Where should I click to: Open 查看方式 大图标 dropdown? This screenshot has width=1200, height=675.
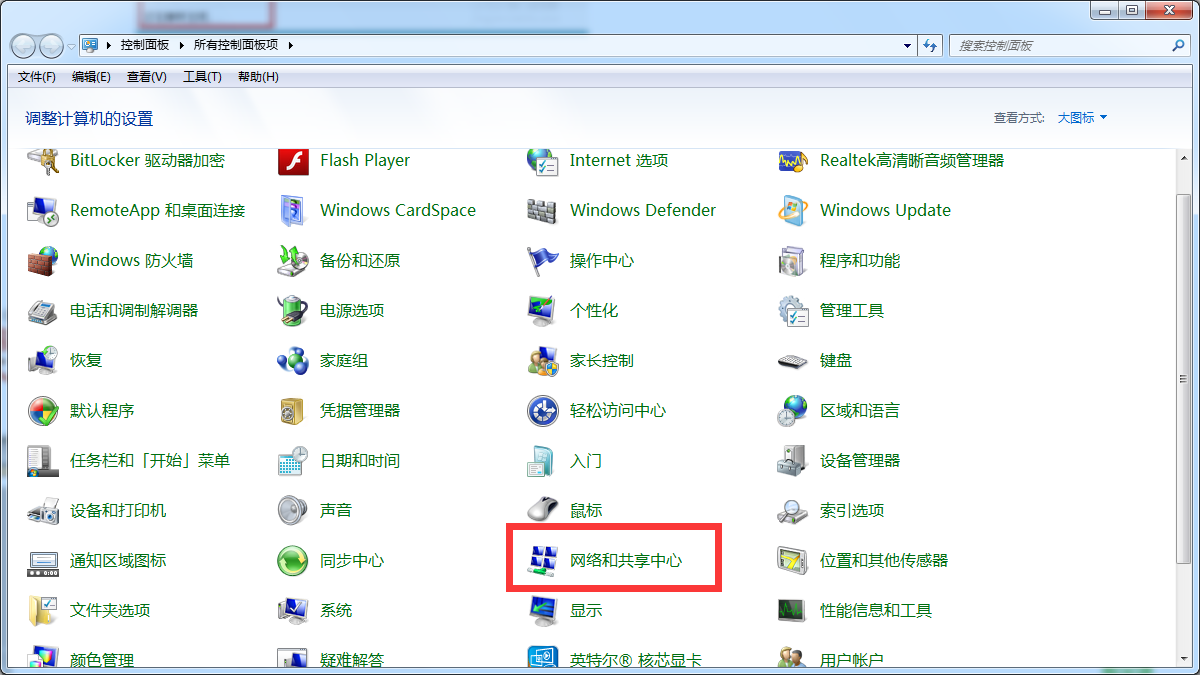[1082, 118]
